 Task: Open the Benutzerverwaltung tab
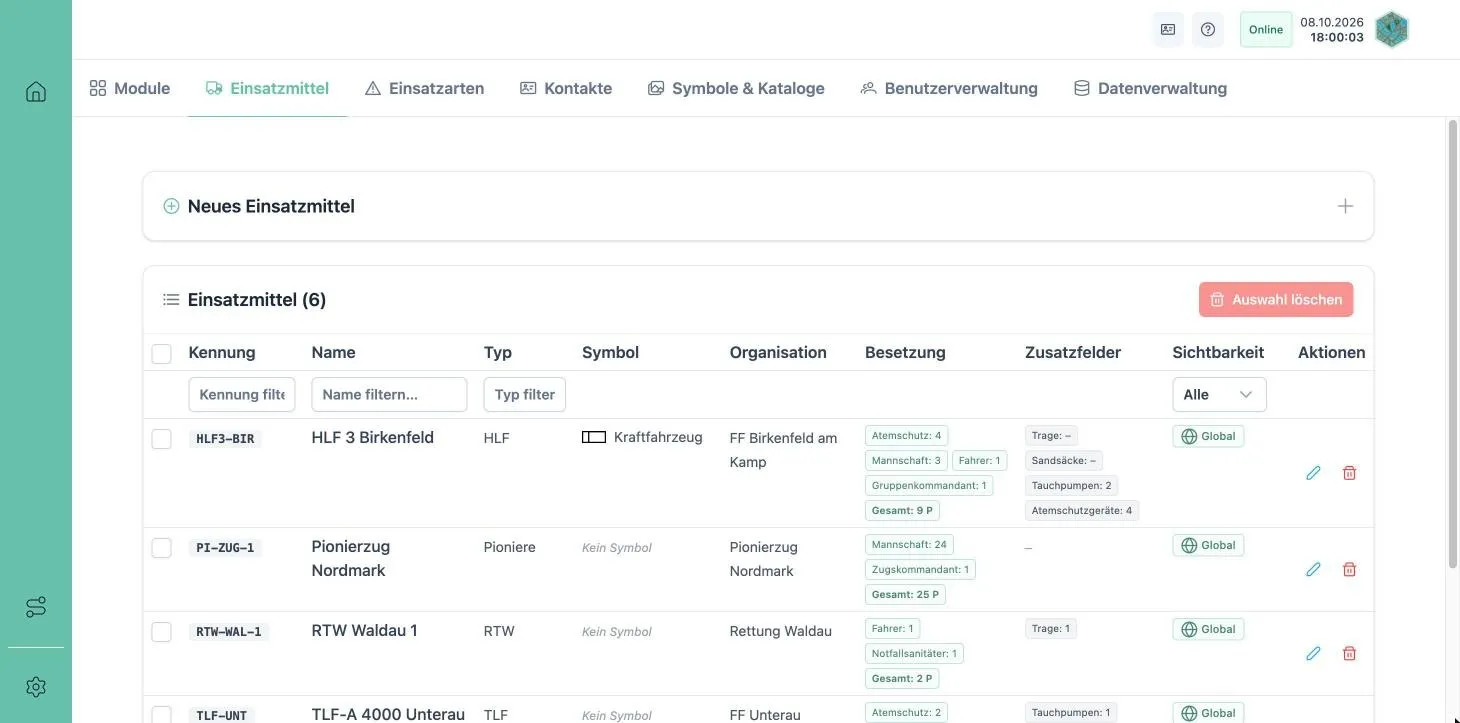pyautogui.click(x=949, y=88)
